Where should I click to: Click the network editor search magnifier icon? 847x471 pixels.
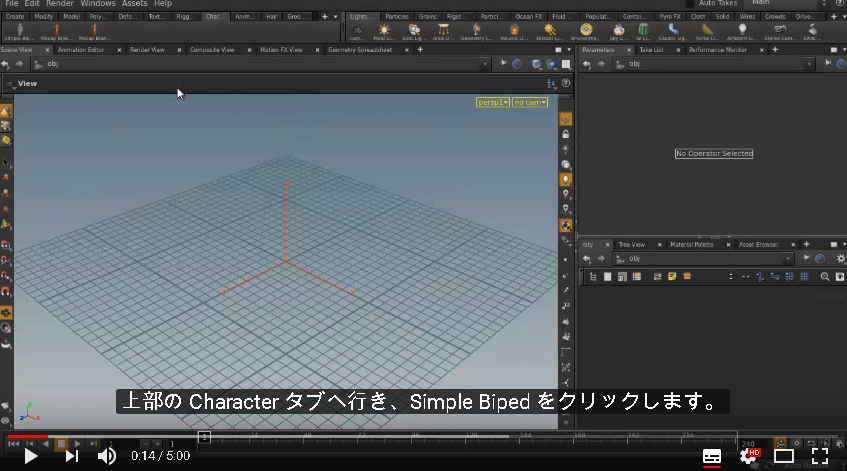[824, 277]
